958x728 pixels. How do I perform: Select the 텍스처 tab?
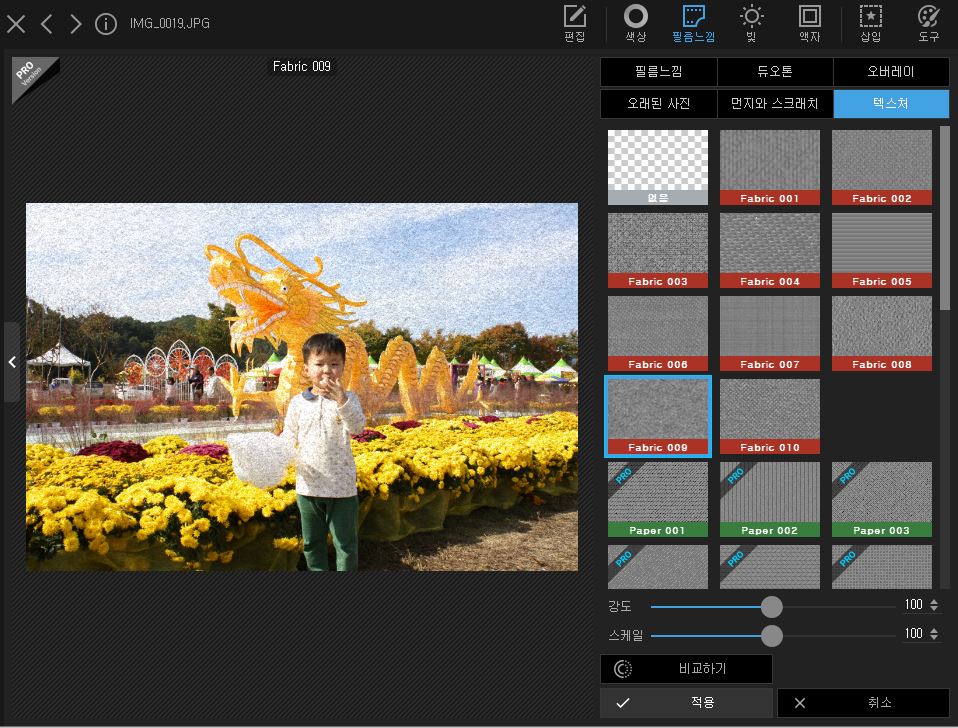[891, 103]
